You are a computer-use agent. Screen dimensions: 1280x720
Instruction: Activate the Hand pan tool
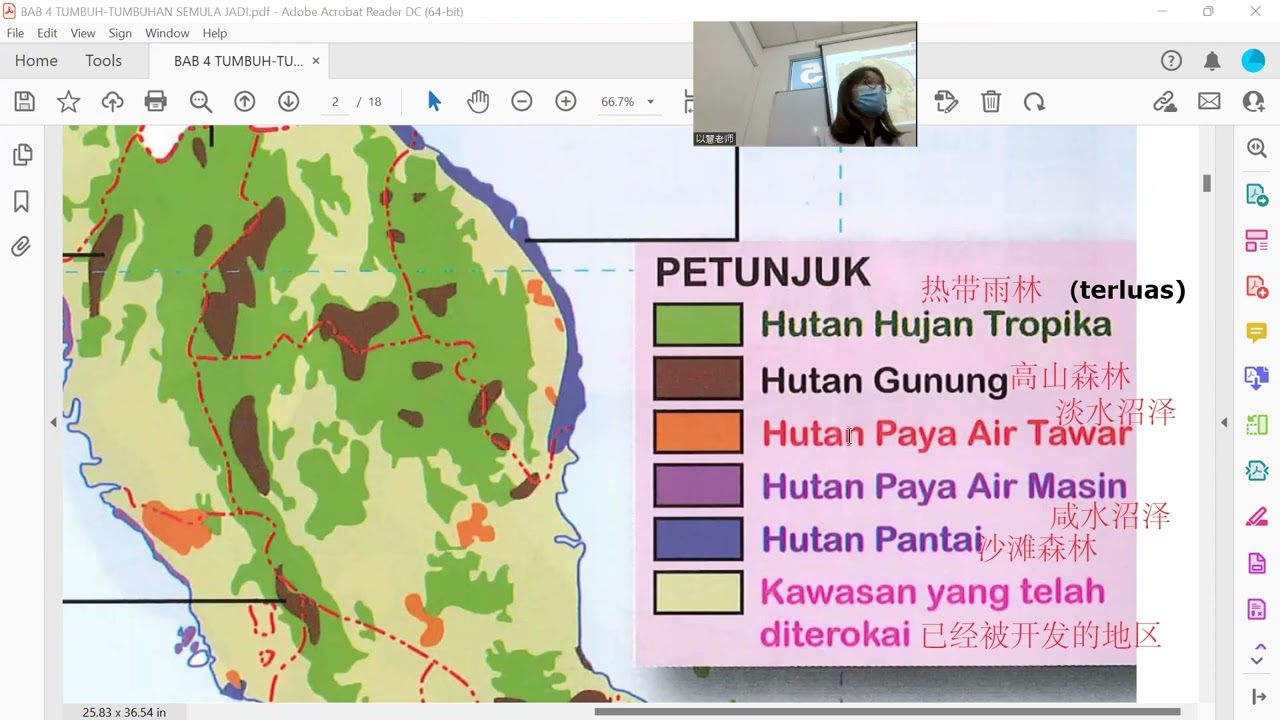[x=478, y=101]
